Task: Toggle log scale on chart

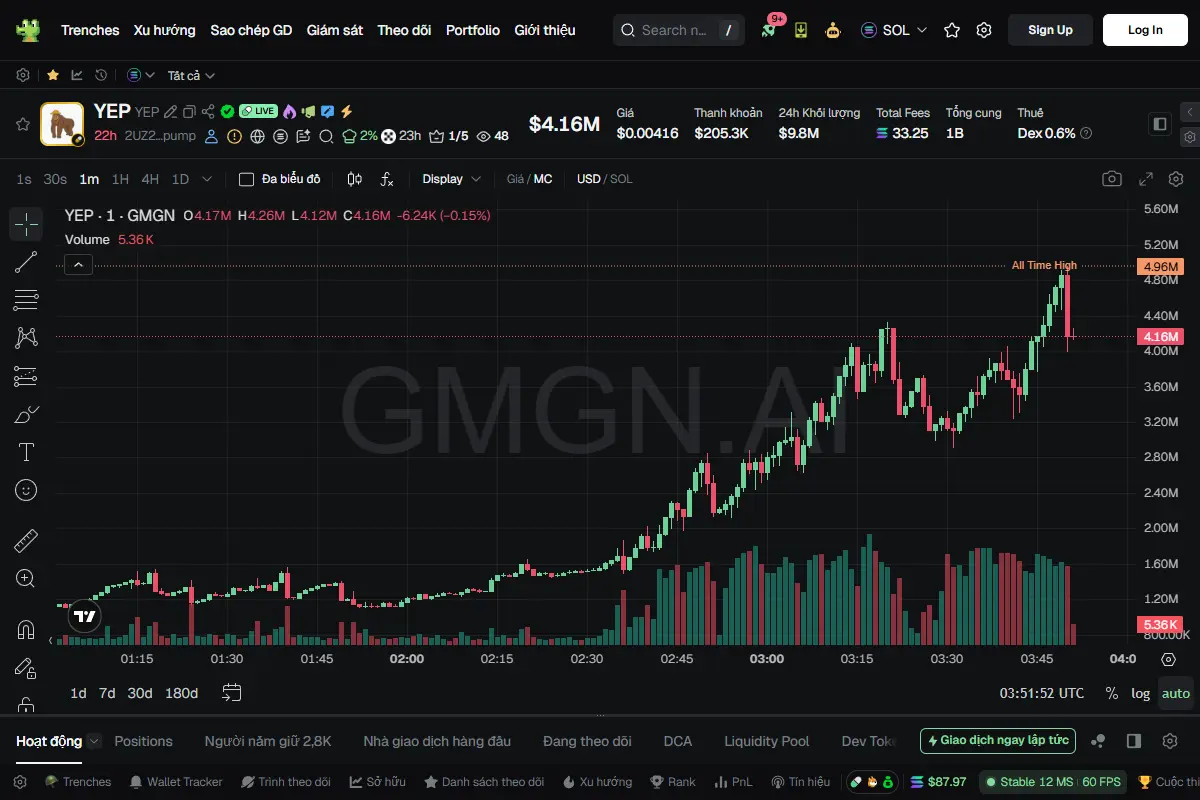Action: (1140, 693)
